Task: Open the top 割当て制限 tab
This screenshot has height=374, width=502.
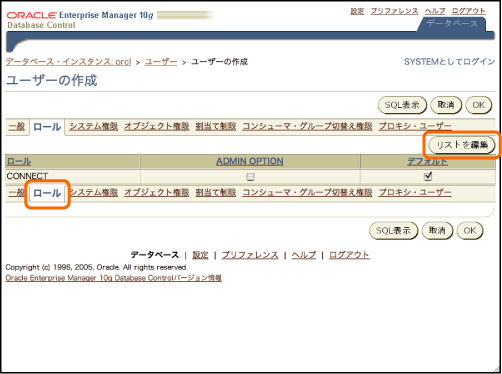Action: point(216,126)
